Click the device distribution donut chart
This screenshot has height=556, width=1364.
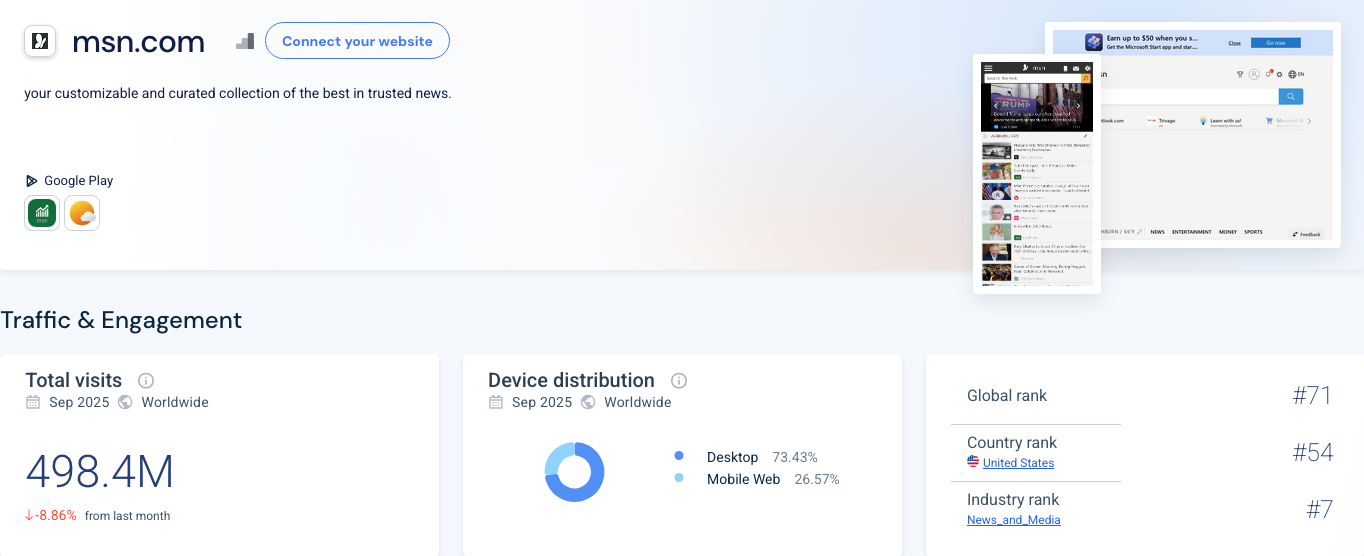(575, 472)
